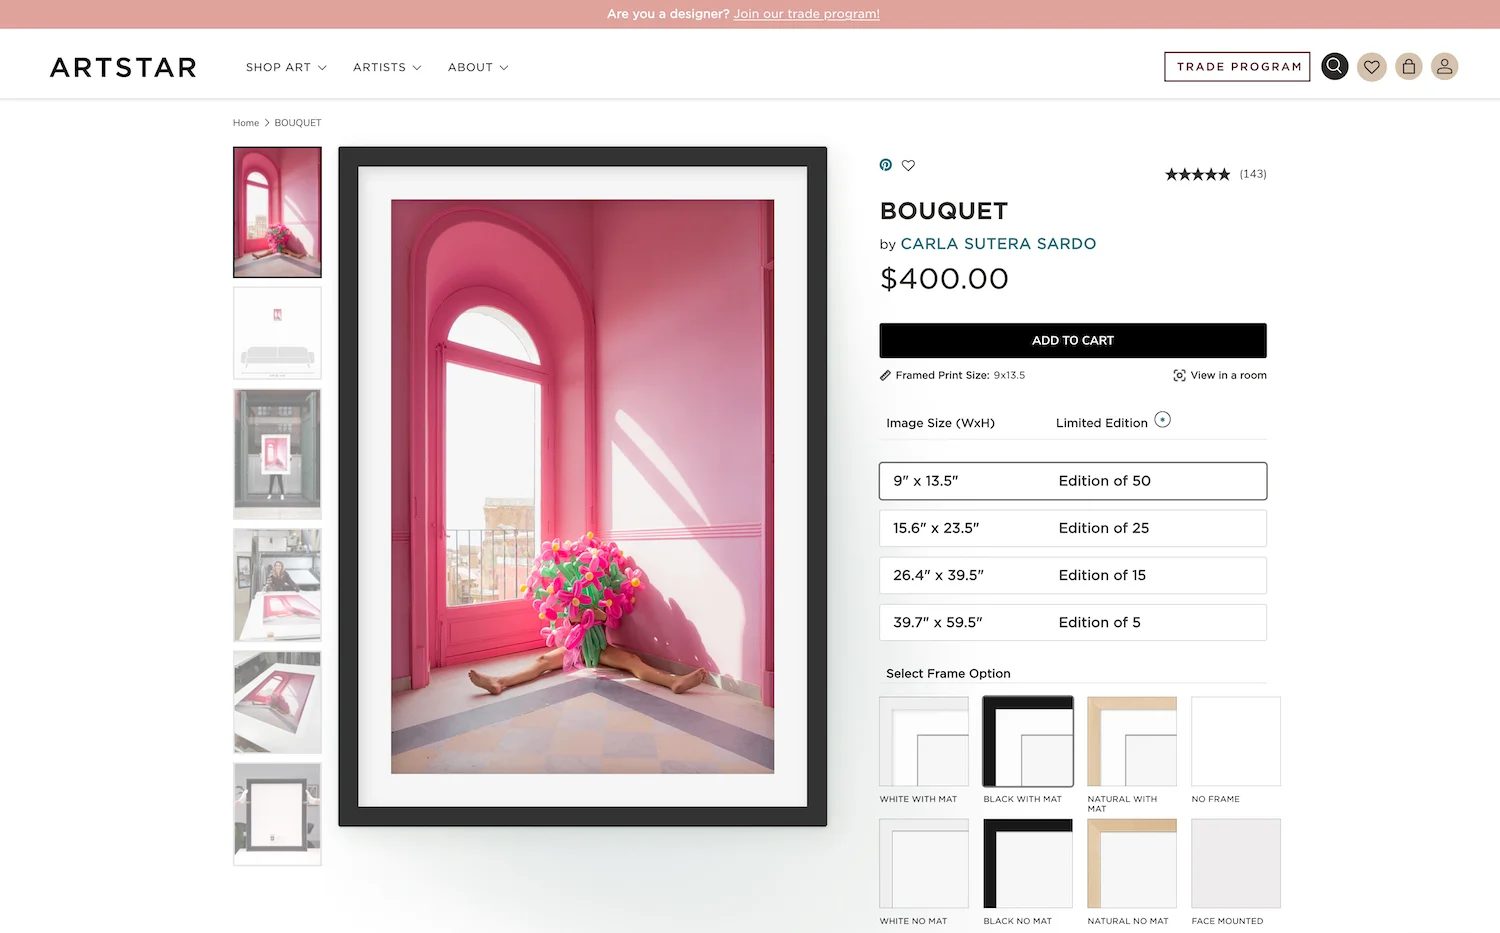Open the search icon in header
Screen dimensions: 1500x933
pyautogui.click(x=1334, y=67)
